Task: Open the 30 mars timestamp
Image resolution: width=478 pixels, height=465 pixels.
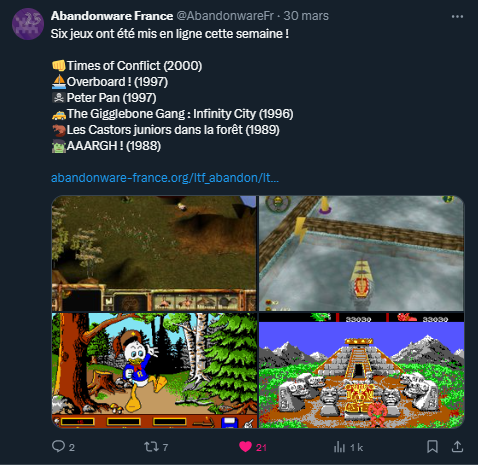Action: pyautogui.click(x=306, y=16)
